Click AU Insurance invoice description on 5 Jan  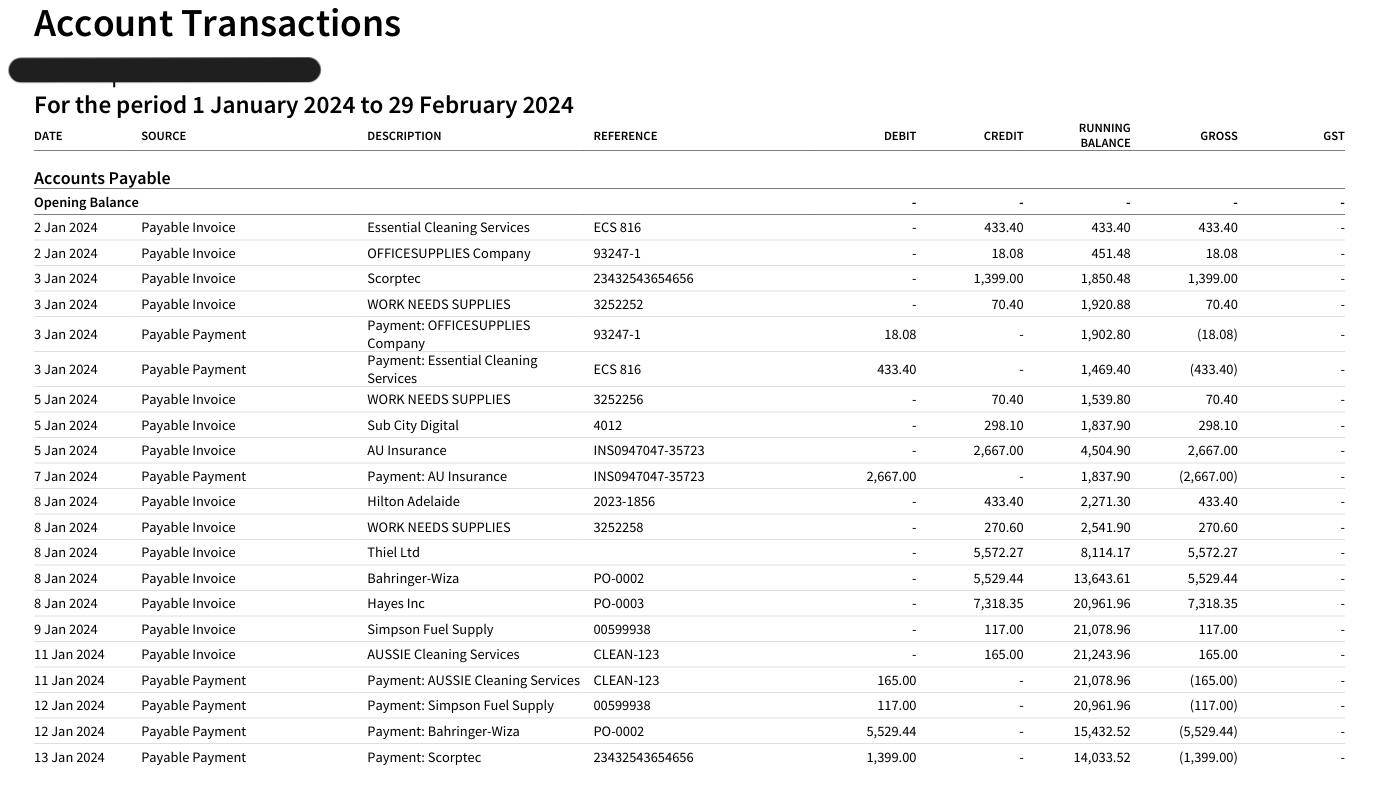point(407,451)
